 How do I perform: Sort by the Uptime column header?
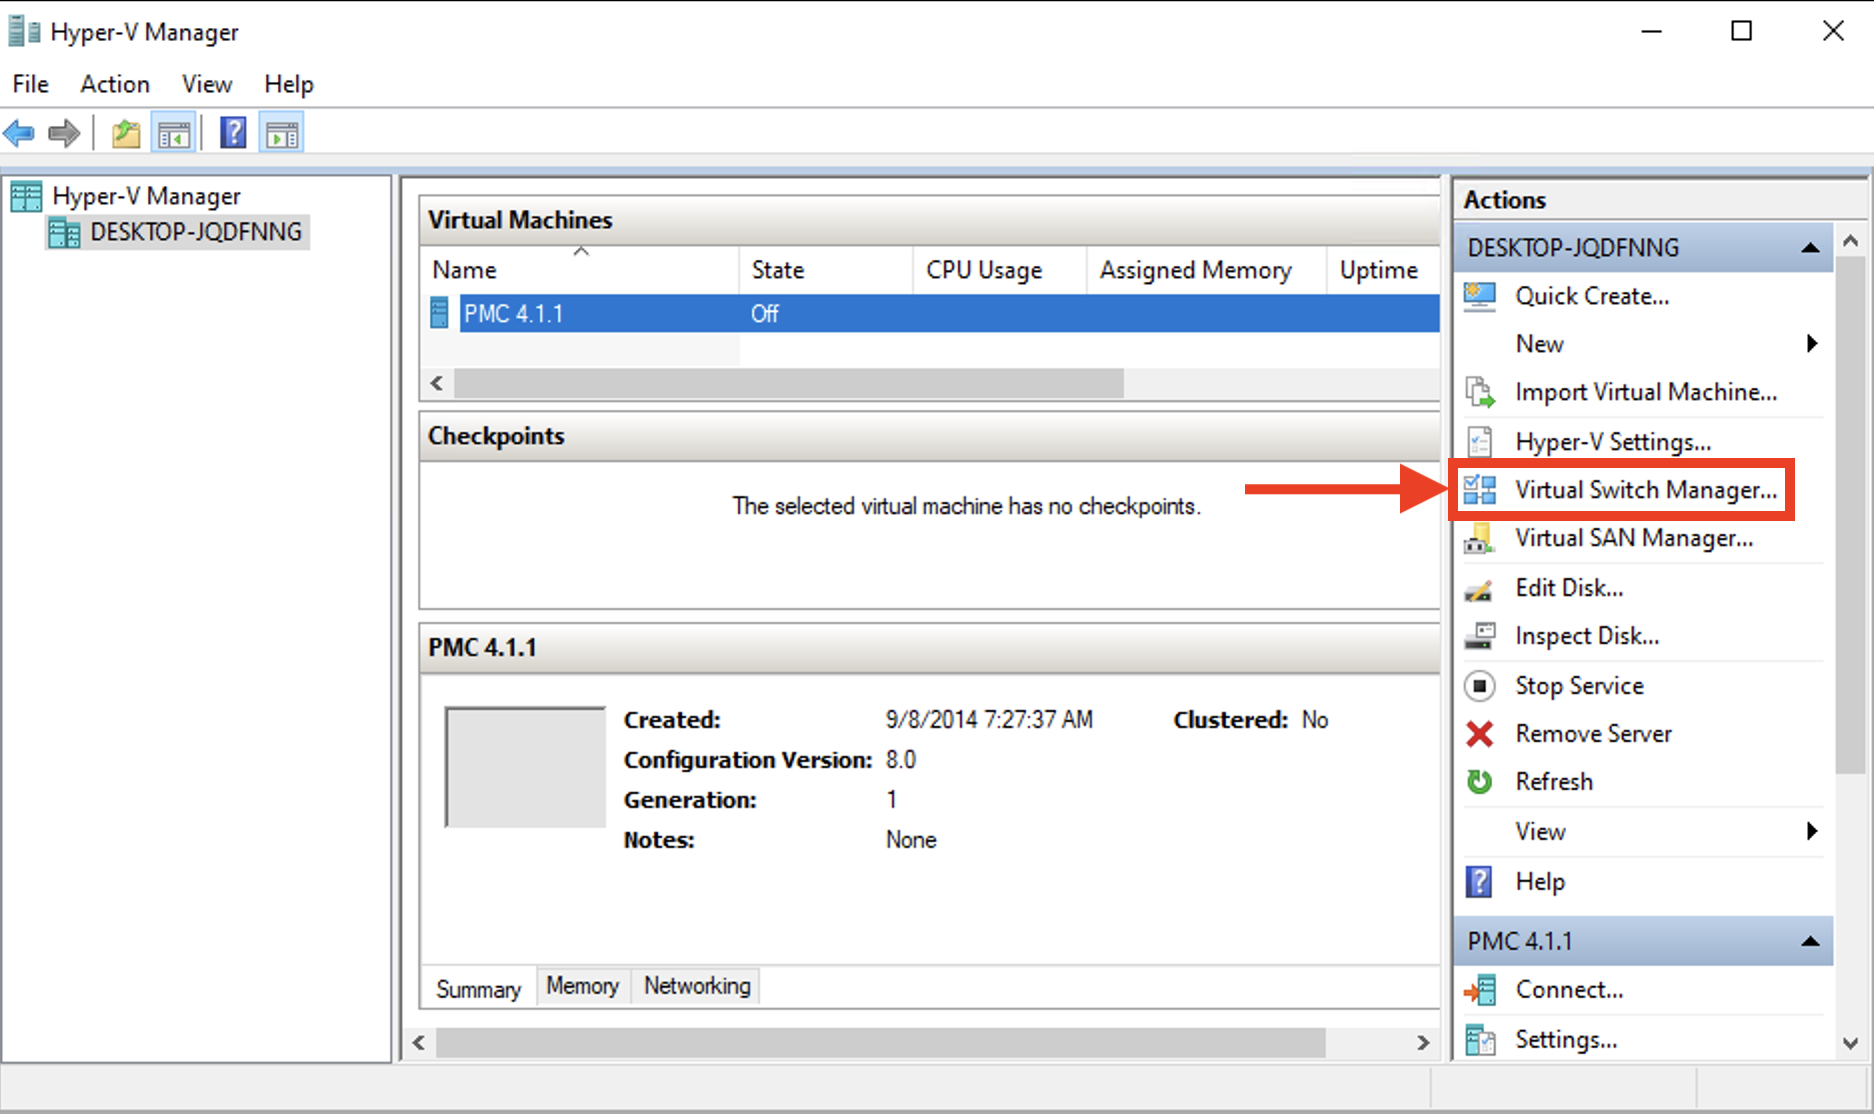point(1383,270)
